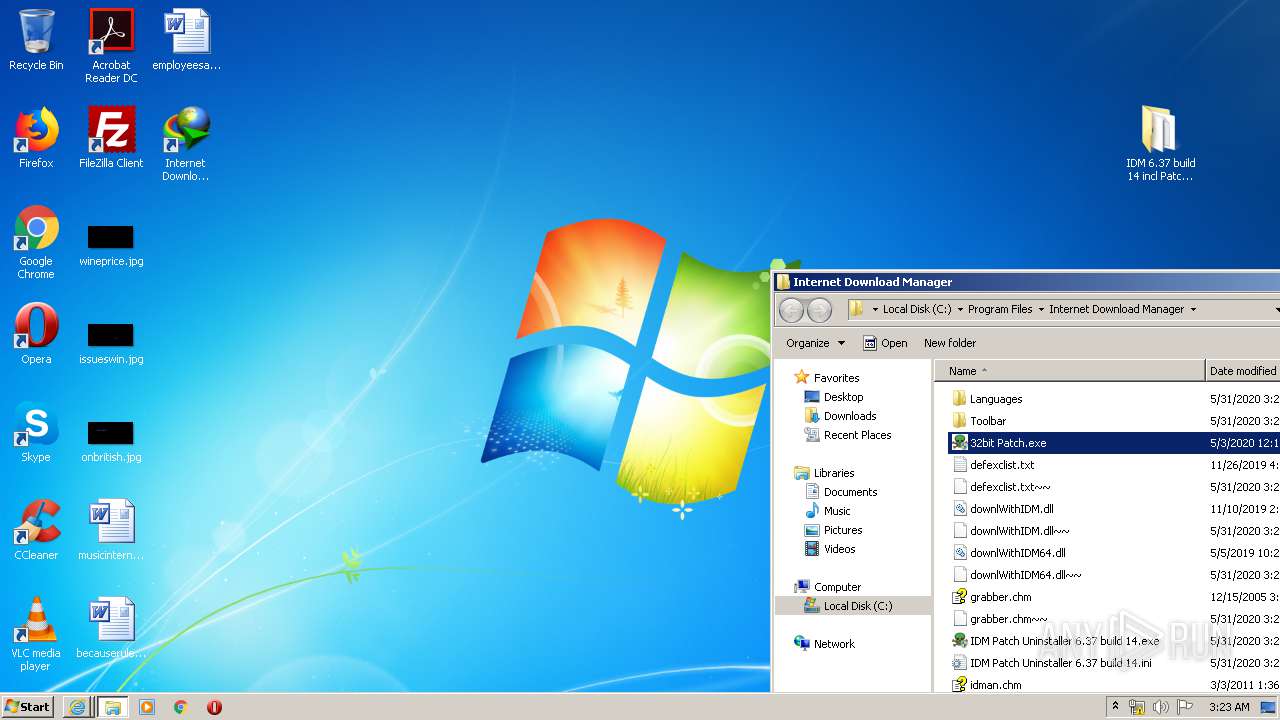1280x720 pixels.
Task: Open the Action Center flag icon
Action: tap(1185, 707)
